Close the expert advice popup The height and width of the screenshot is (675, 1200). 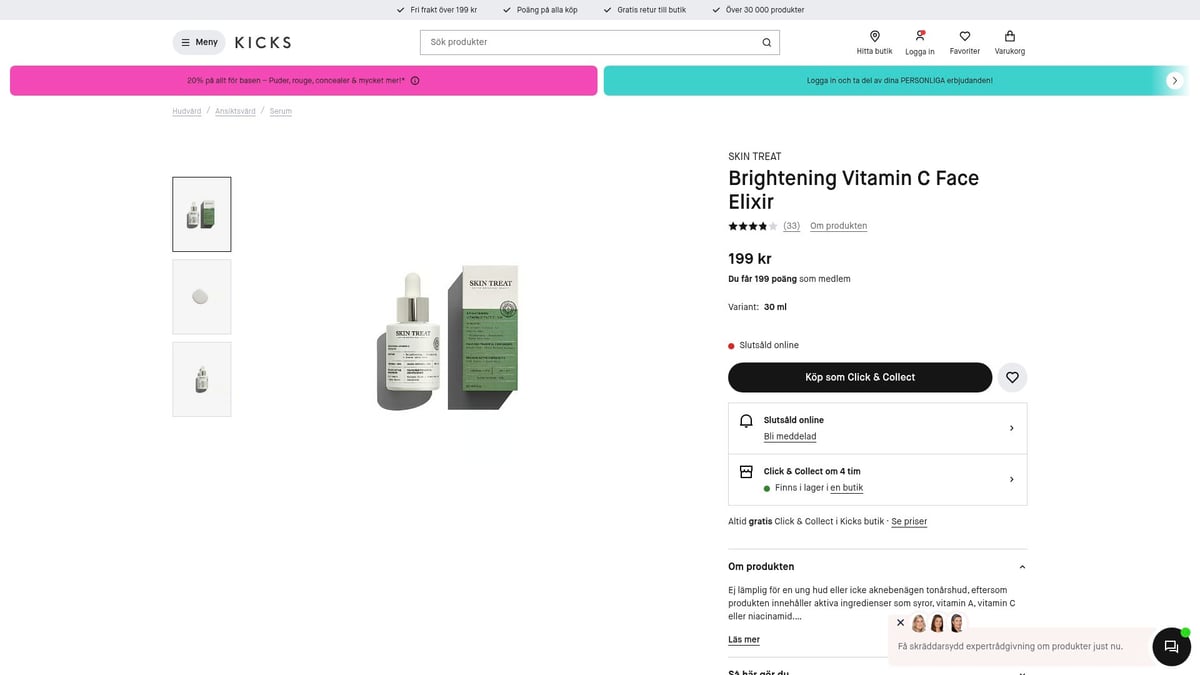[900, 622]
